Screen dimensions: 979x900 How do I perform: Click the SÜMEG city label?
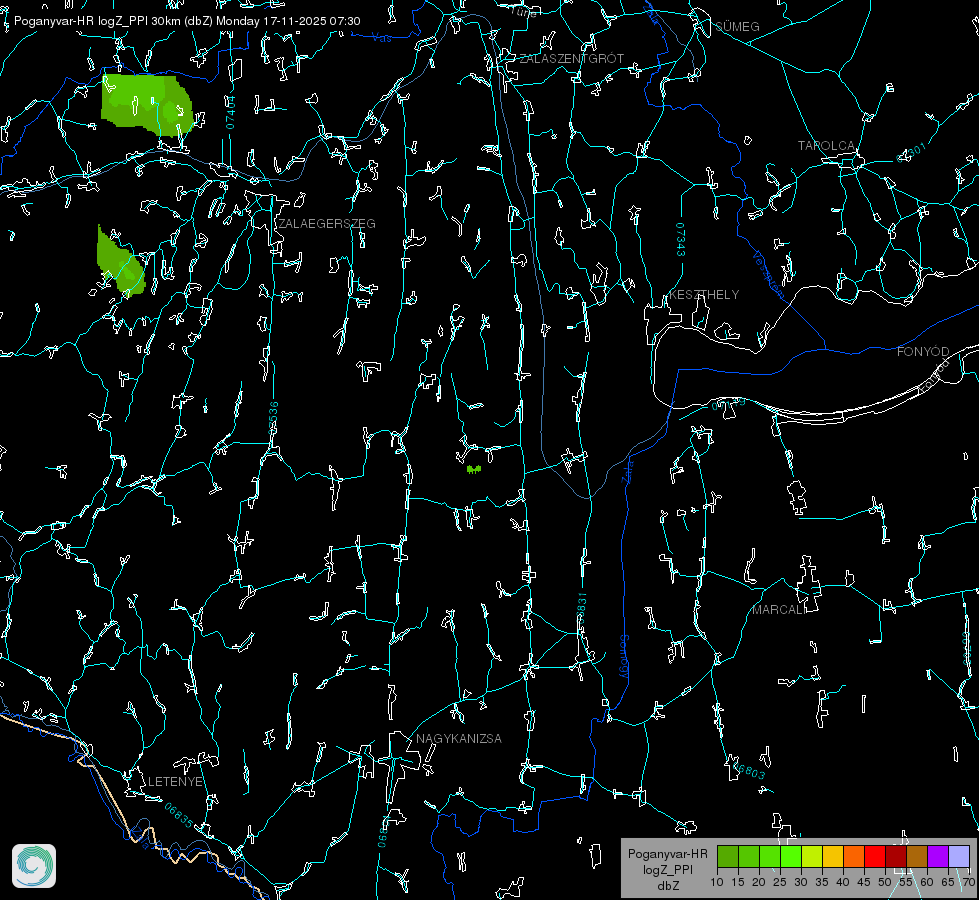click(x=737, y=26)
